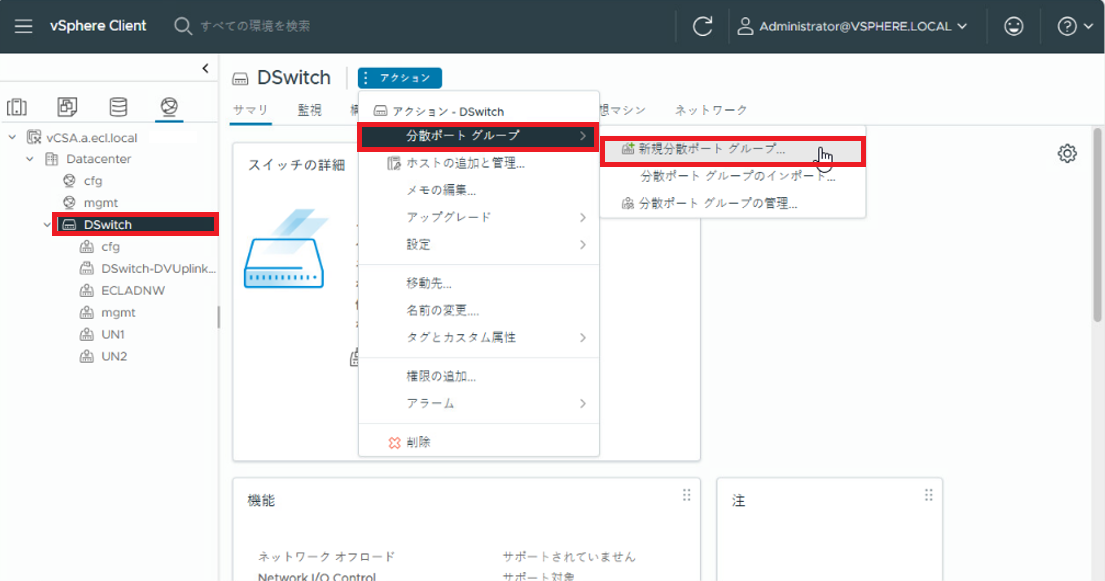
Task: Collapse the left navigation panel
Action: coord(205,68)
